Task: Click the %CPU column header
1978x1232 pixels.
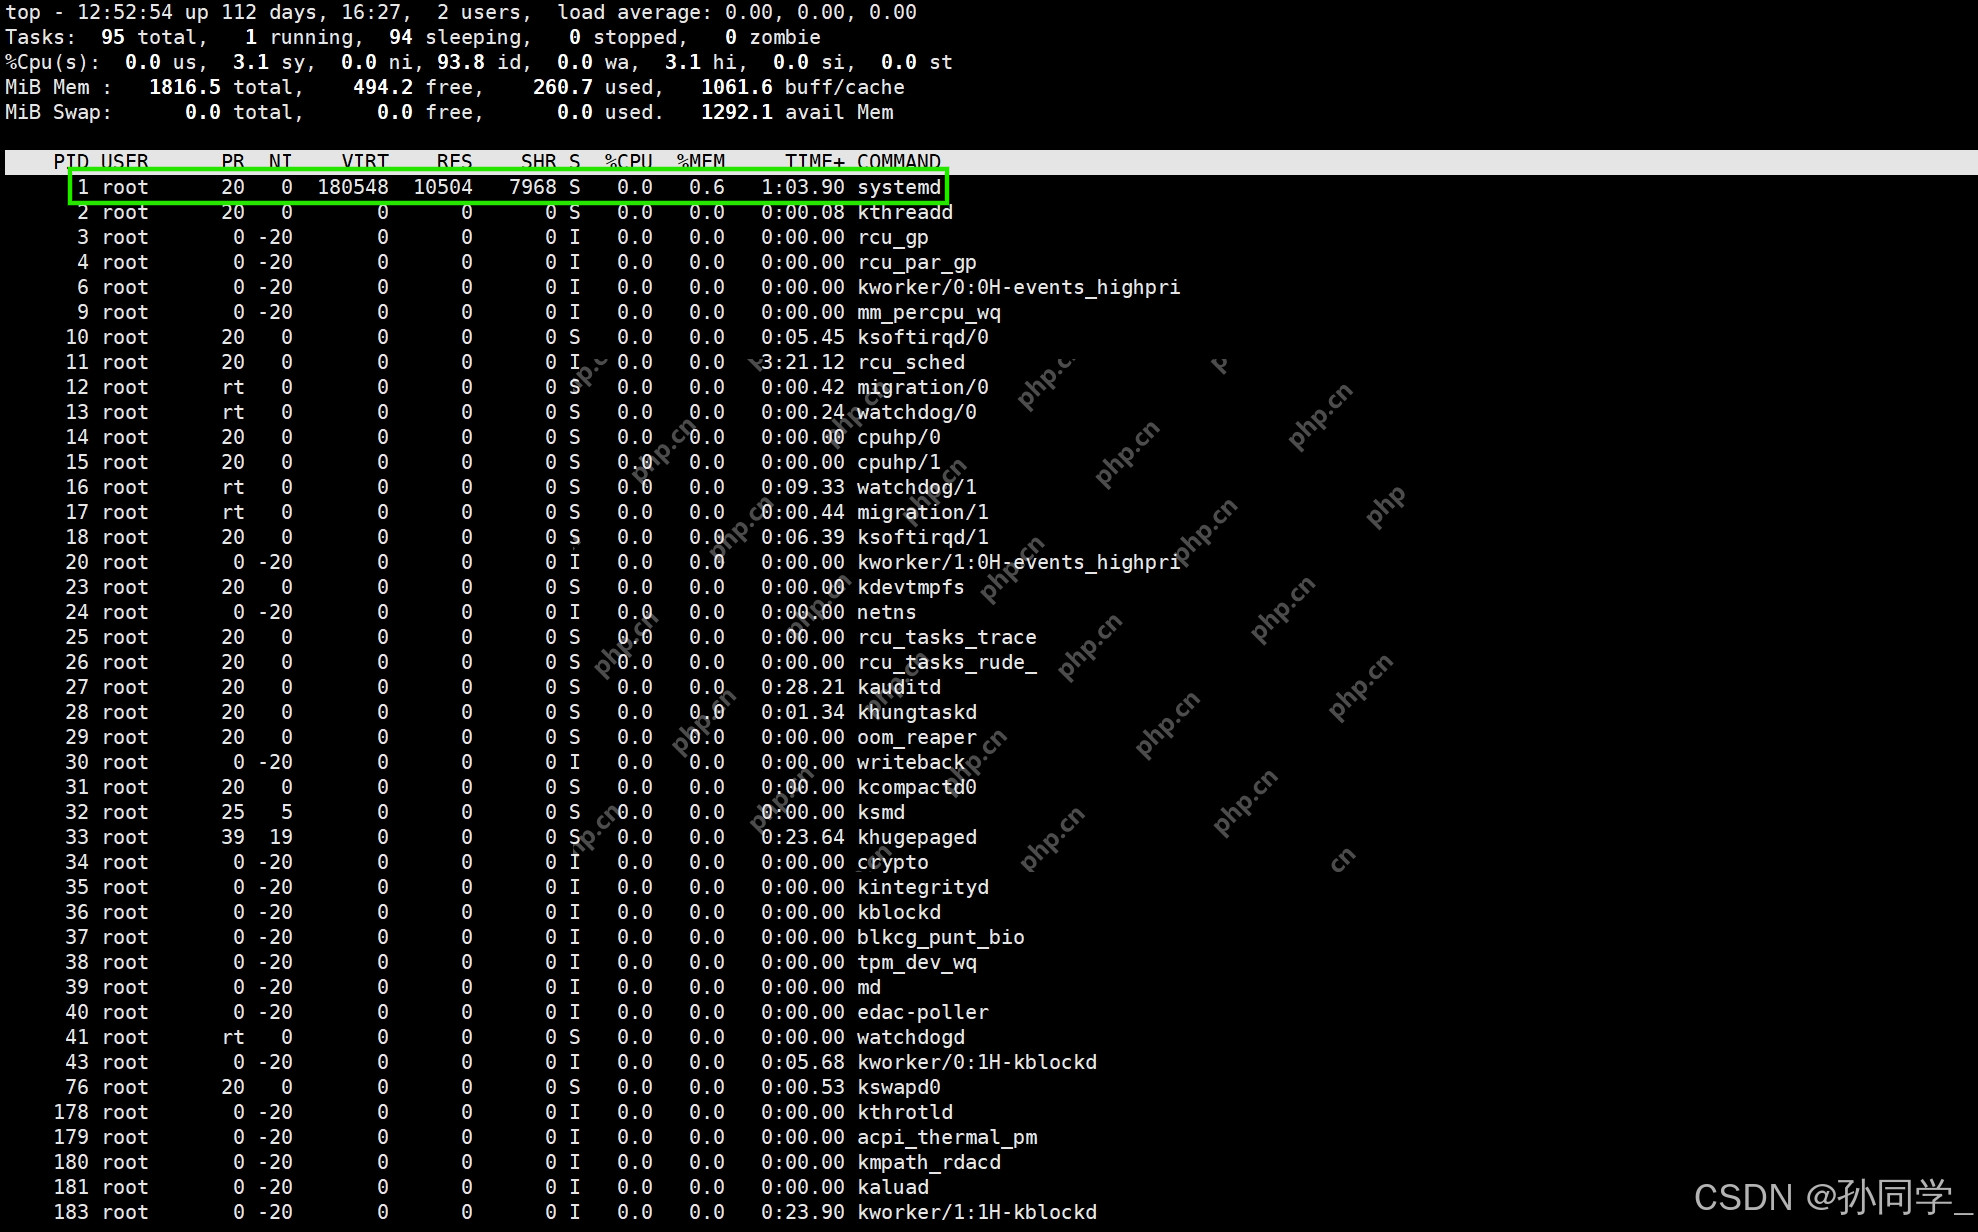Action: 628,162
